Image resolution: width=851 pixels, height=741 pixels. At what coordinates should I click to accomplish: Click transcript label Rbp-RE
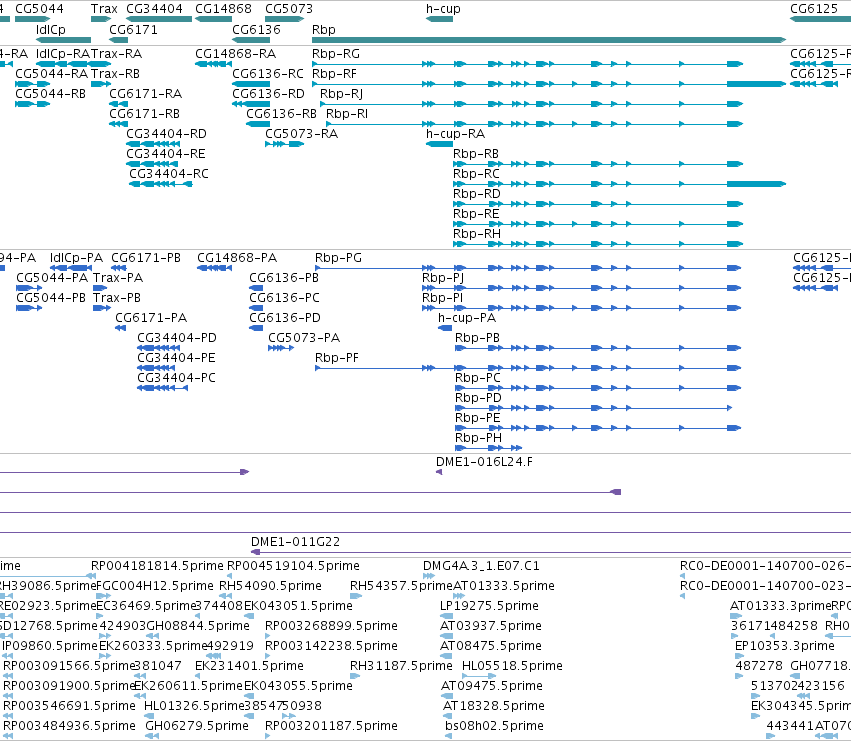476,214
